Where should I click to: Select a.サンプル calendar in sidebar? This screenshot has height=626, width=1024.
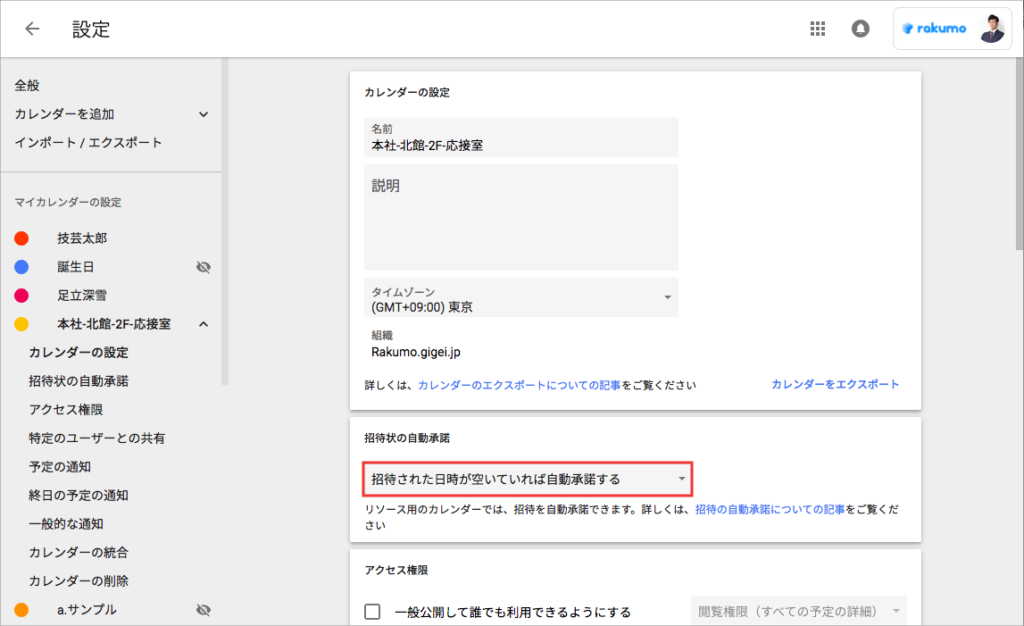87,610
